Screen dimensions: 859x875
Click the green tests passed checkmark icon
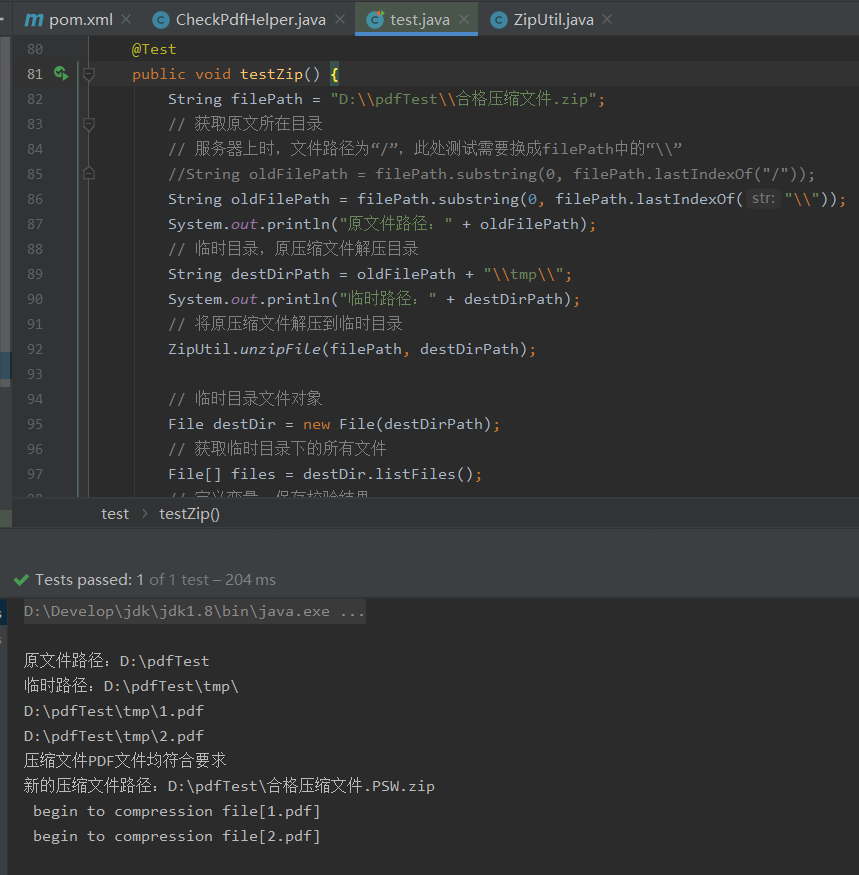coord(21,580)
